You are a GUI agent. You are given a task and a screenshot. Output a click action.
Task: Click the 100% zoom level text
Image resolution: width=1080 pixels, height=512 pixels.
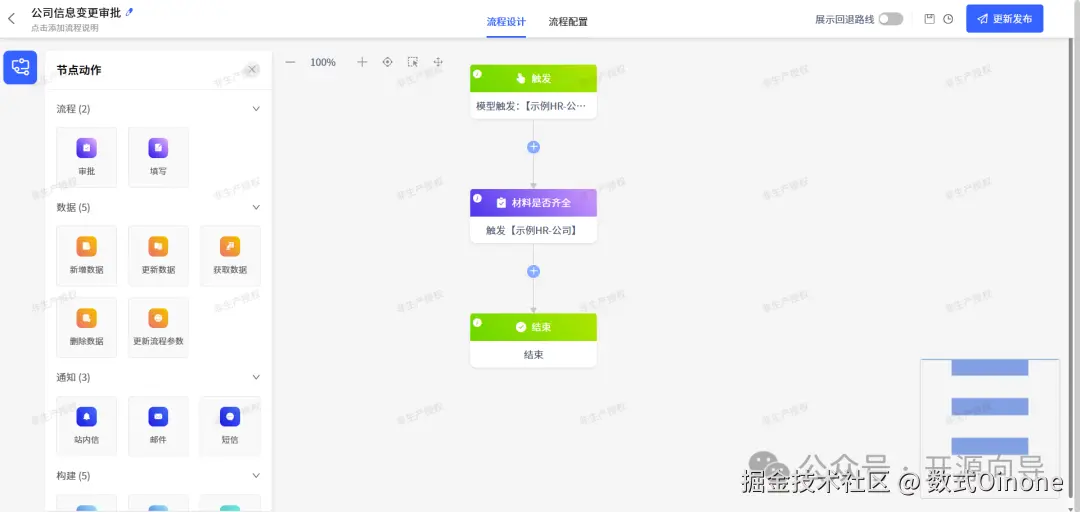tap(323, 62)
